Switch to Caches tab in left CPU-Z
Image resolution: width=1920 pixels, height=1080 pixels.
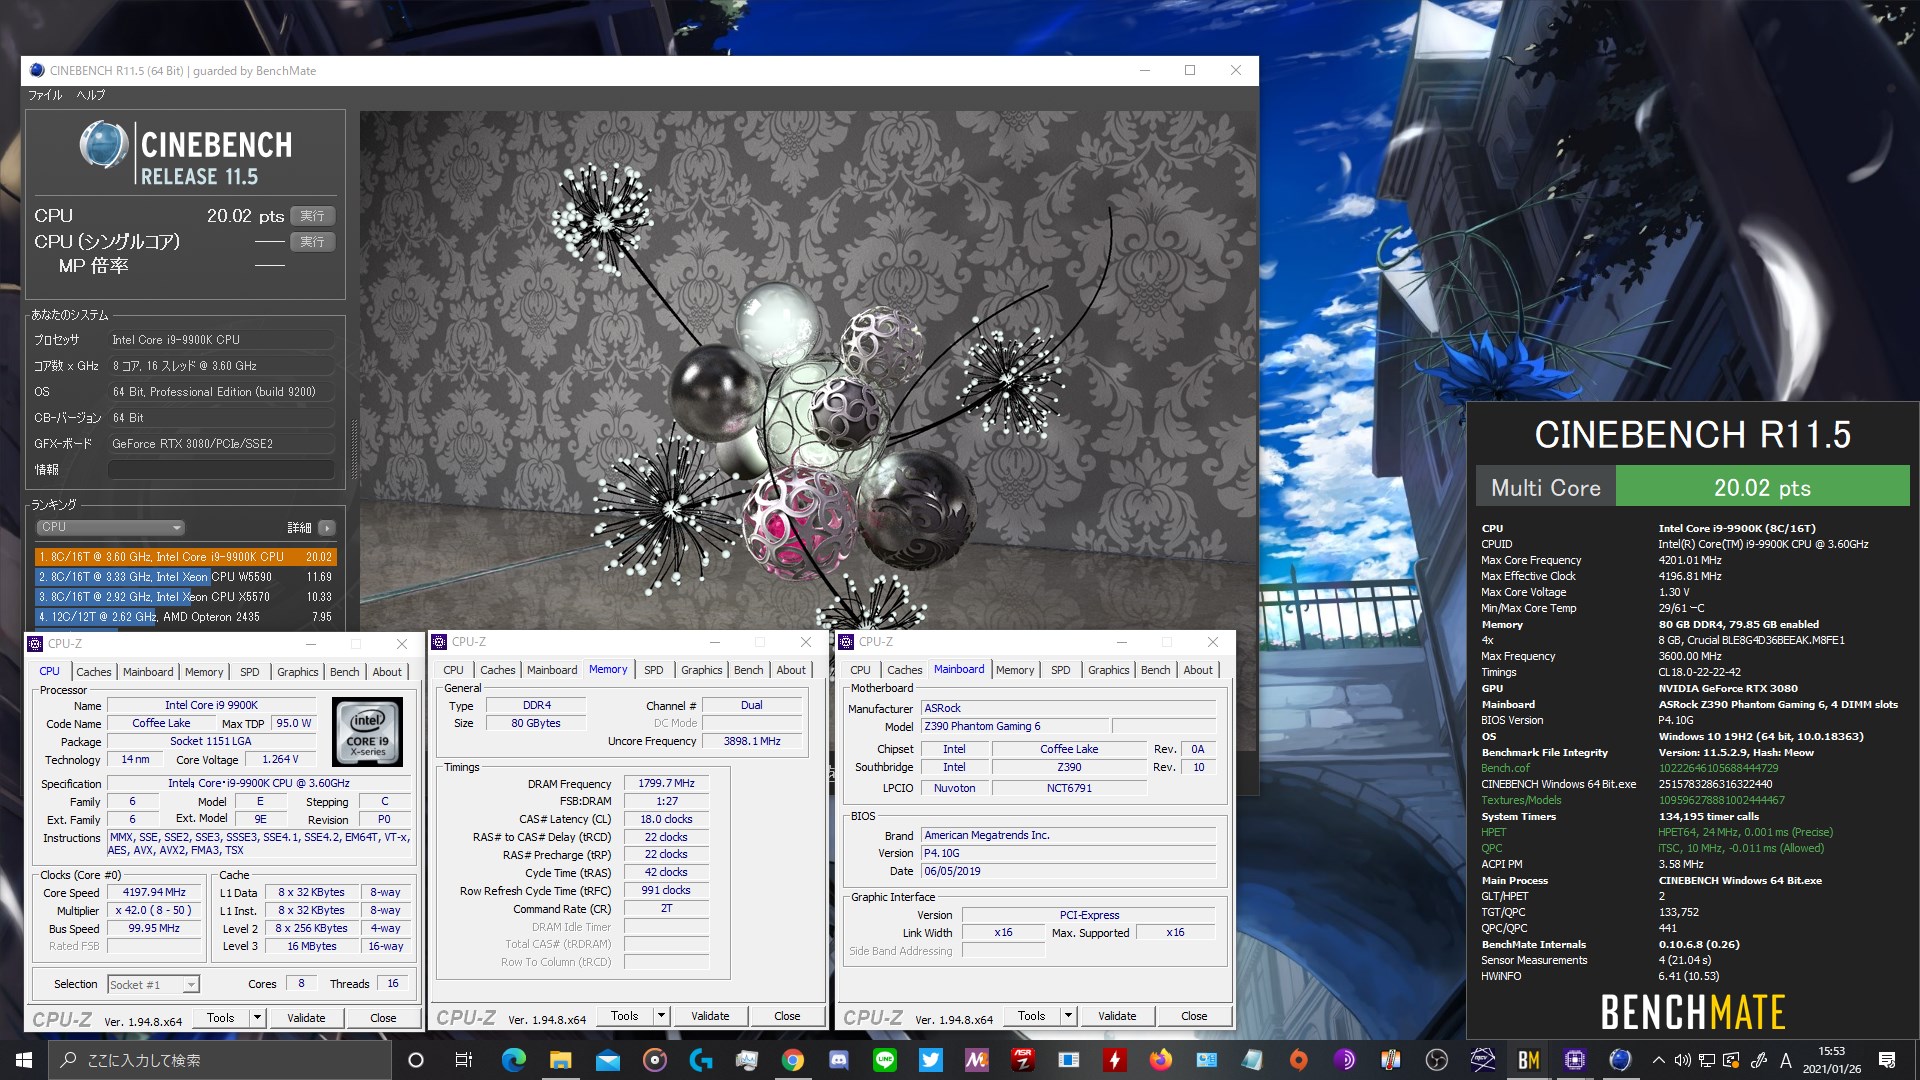click(94, 672)
